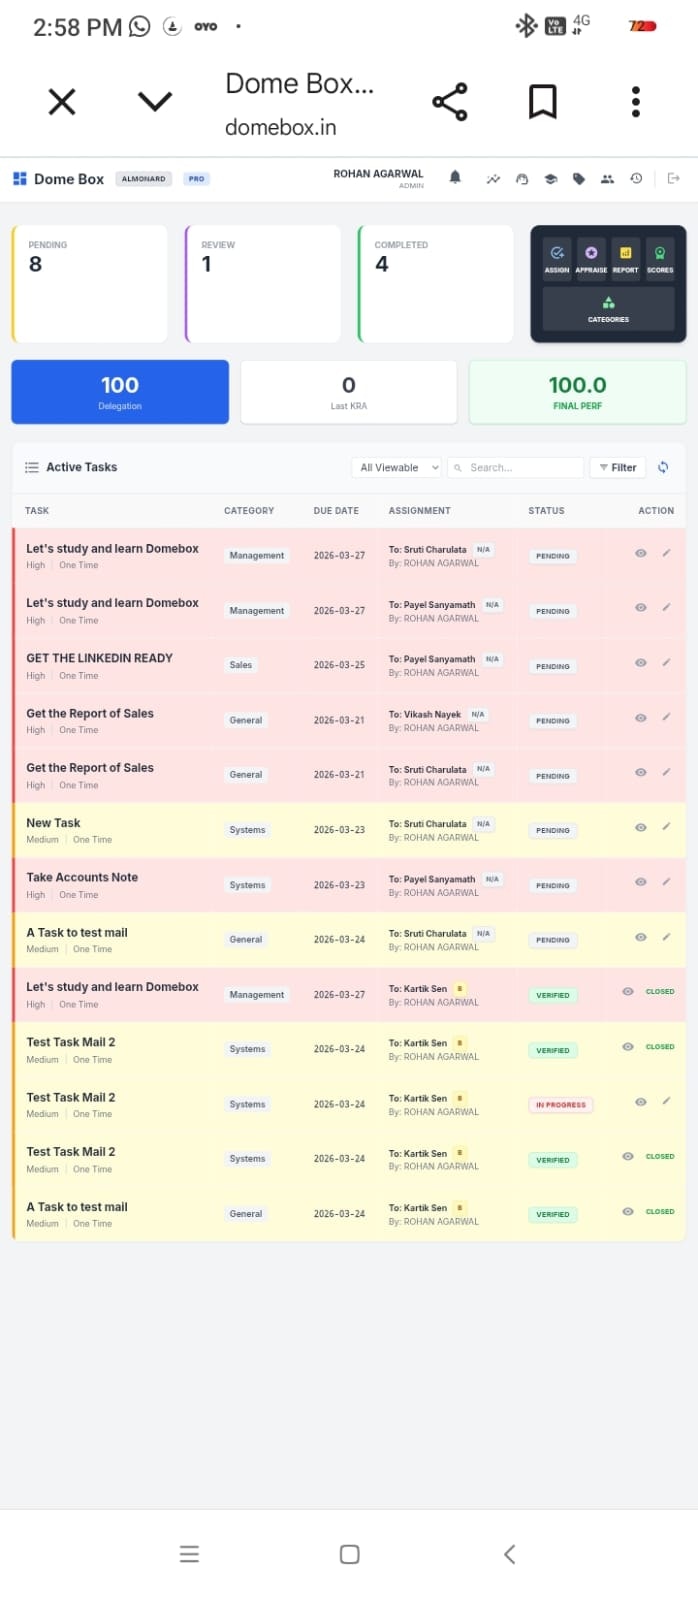This screenshot has height=1600, width=698.
Task: Click the Sales category tag
Action: [x=241, y=665]
